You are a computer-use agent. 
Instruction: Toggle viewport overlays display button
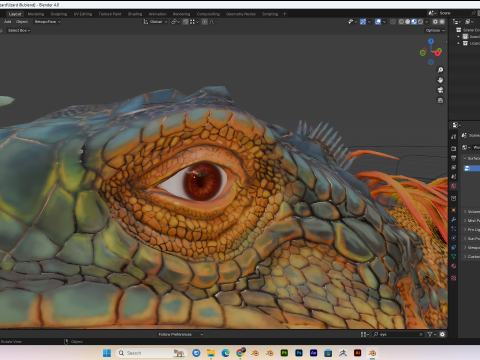point(378,22)
